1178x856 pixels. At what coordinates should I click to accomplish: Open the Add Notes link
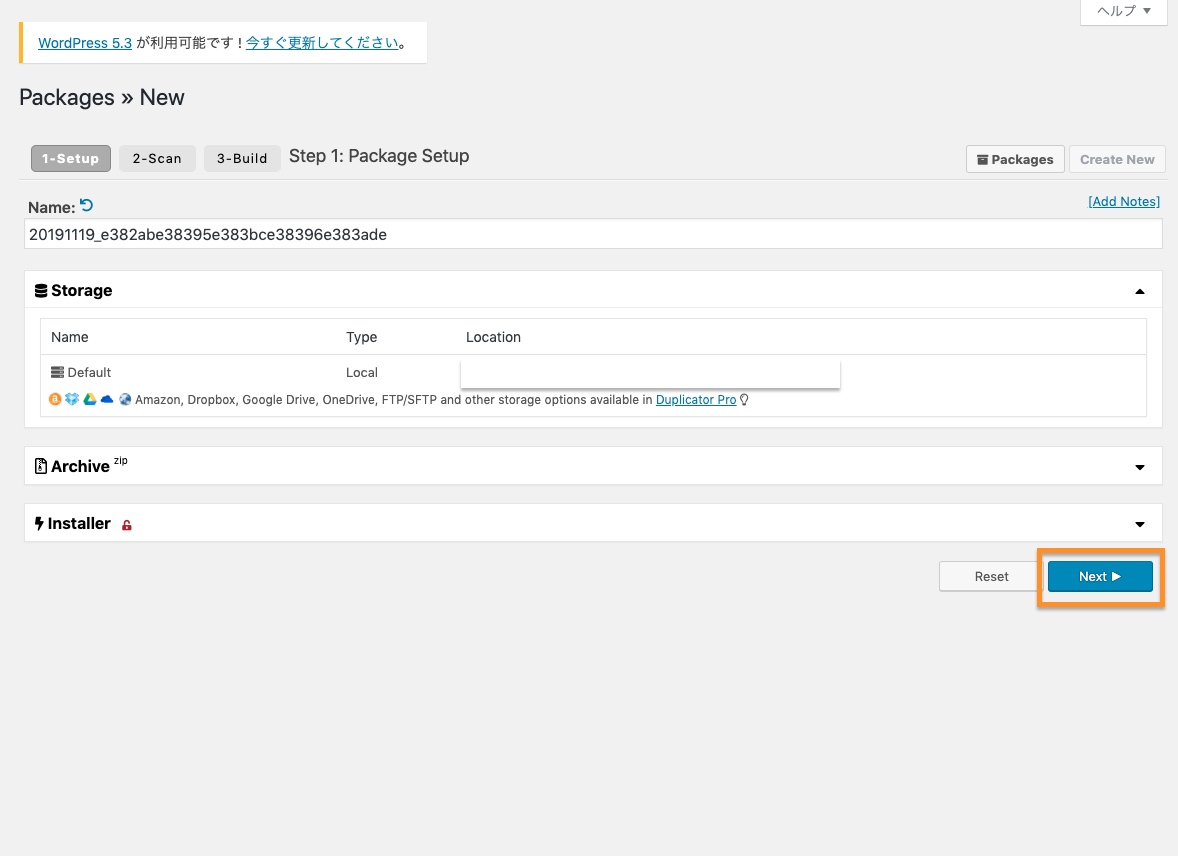pyautogui.click(x=1123, y=201)
